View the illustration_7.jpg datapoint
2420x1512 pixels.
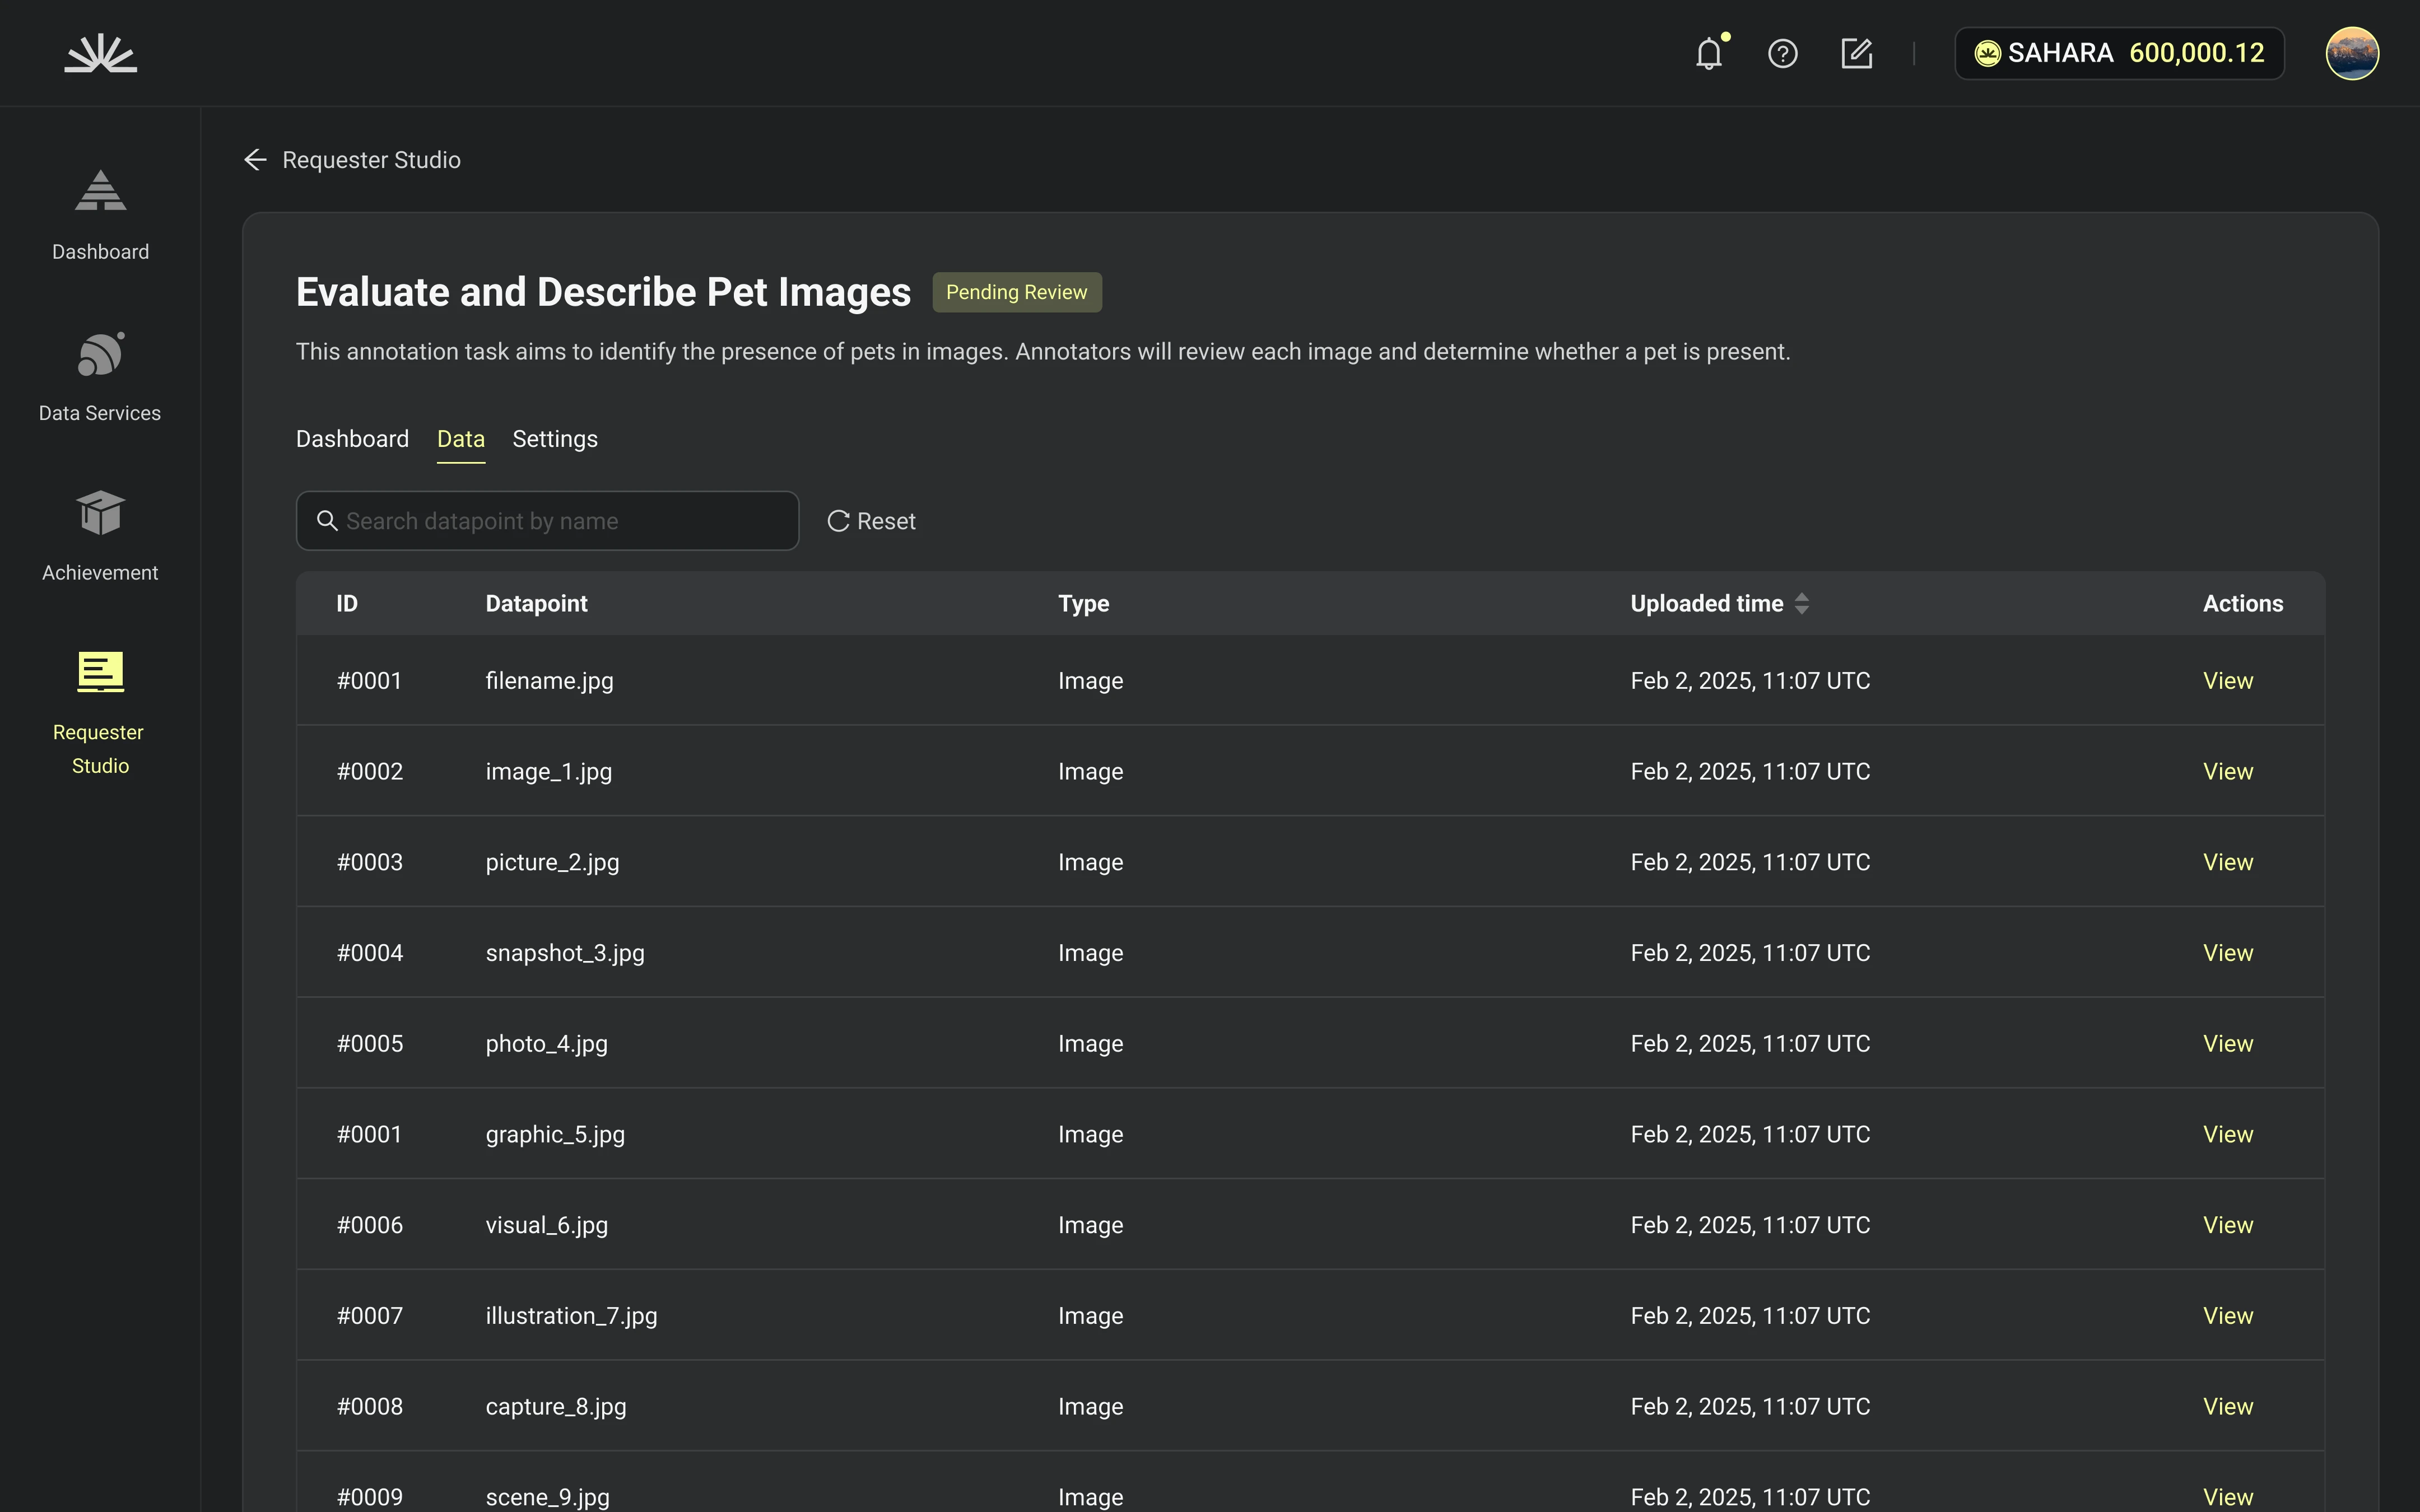(2227, 1316)
